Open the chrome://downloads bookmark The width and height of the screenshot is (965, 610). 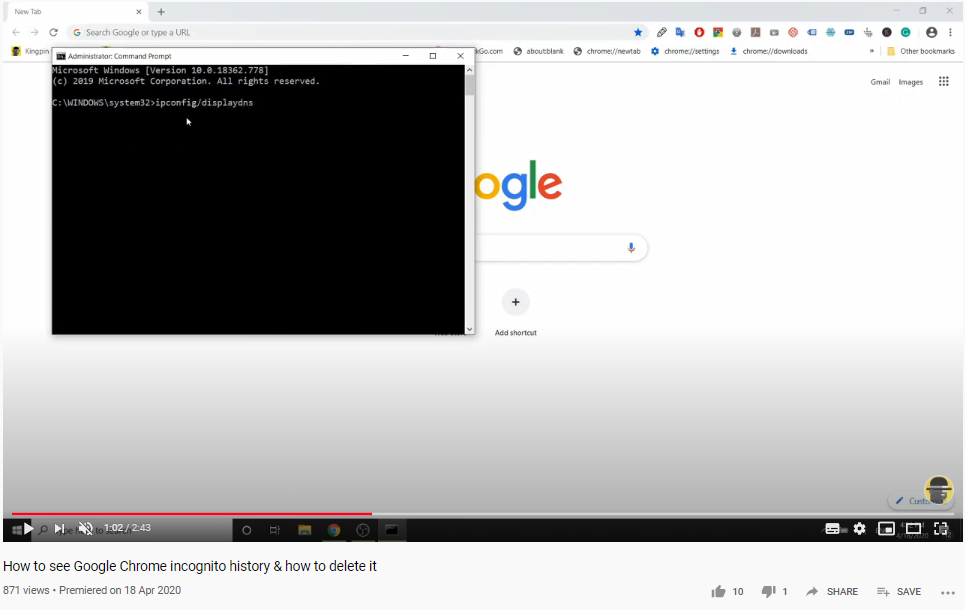coord(769,51)
